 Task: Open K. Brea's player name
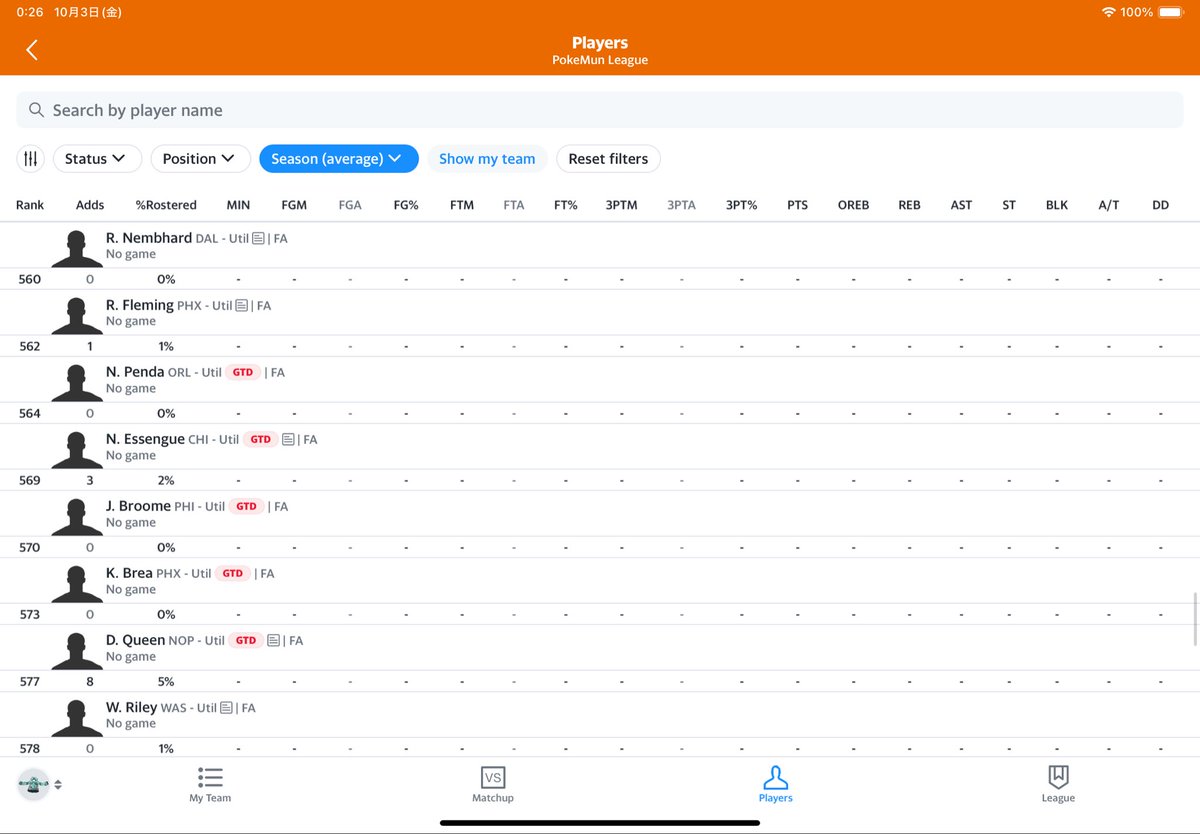click(129, 573)
